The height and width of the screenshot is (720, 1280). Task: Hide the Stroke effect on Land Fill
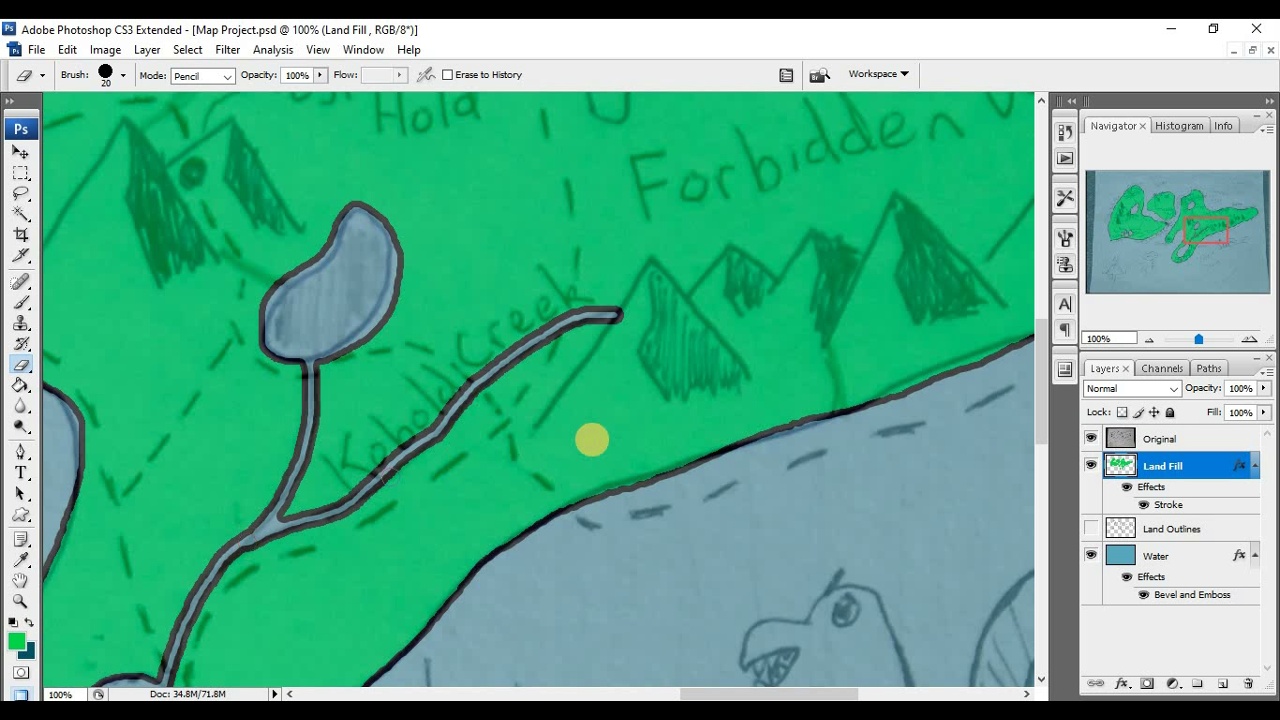(1143, 505)
